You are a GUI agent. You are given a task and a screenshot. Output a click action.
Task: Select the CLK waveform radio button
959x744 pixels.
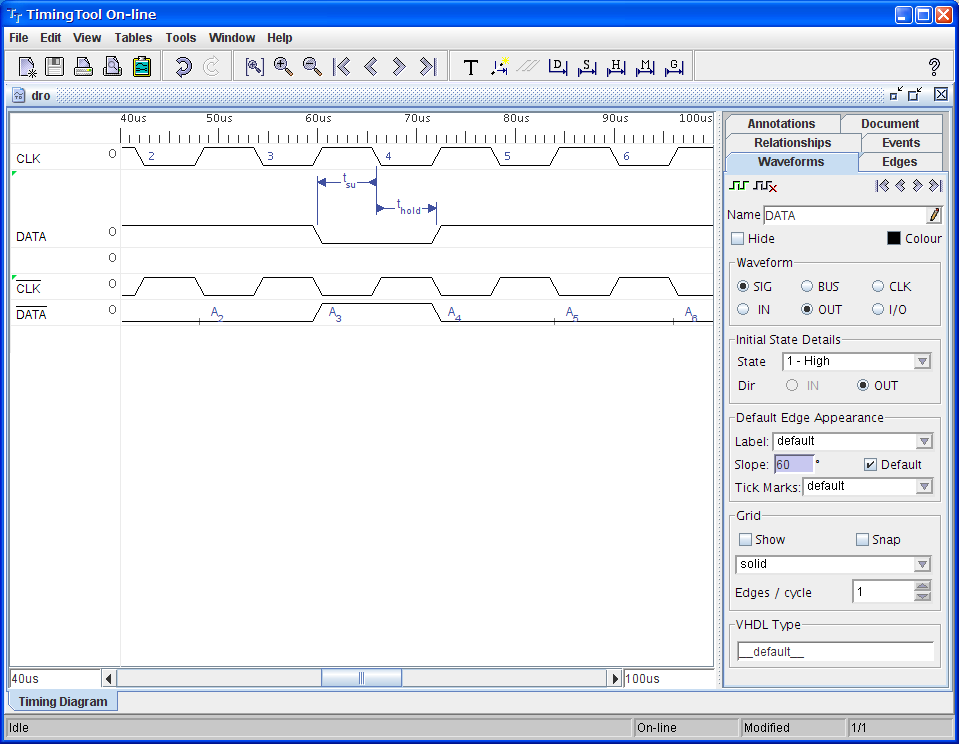pyautogui.click(x=878, y=286)
